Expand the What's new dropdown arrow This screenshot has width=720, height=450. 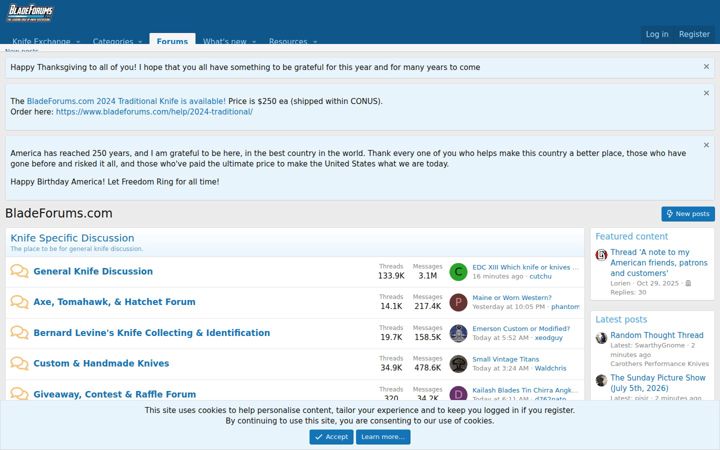click(x=254, y=41)
